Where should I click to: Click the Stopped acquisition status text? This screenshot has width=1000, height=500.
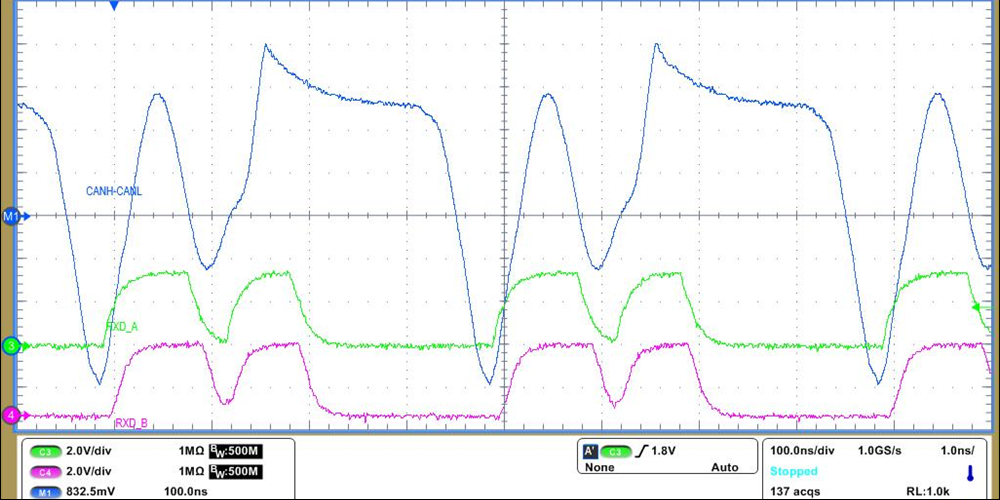point(793,471)
